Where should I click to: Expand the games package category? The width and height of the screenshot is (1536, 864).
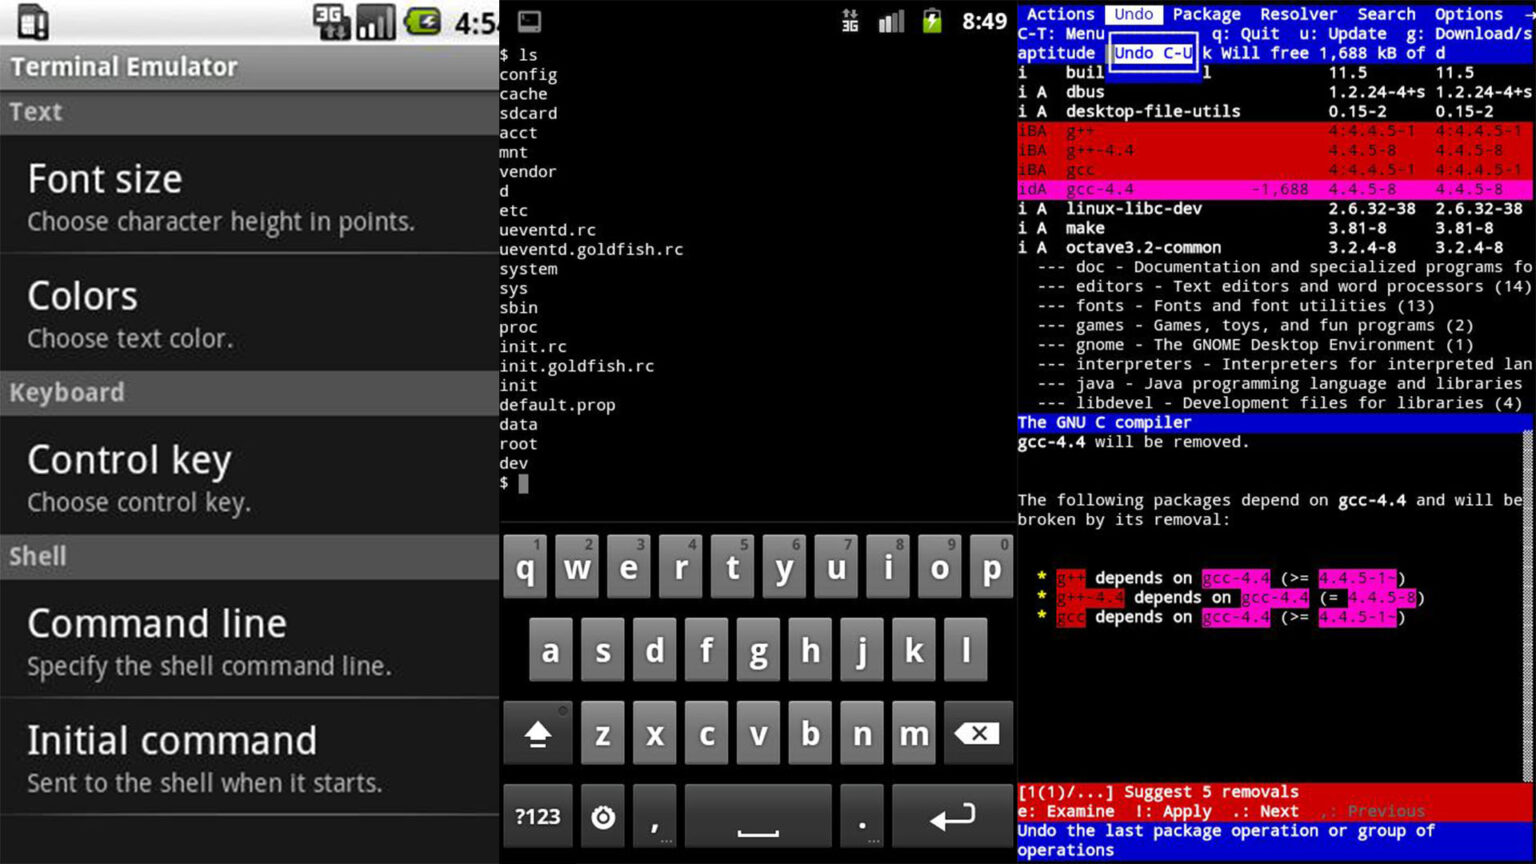click(1100, 325)
